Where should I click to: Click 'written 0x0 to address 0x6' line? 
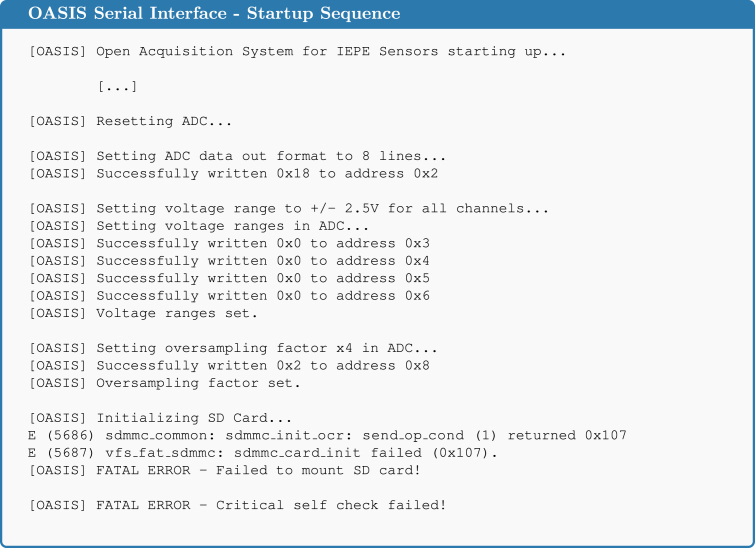coord(229,296)
